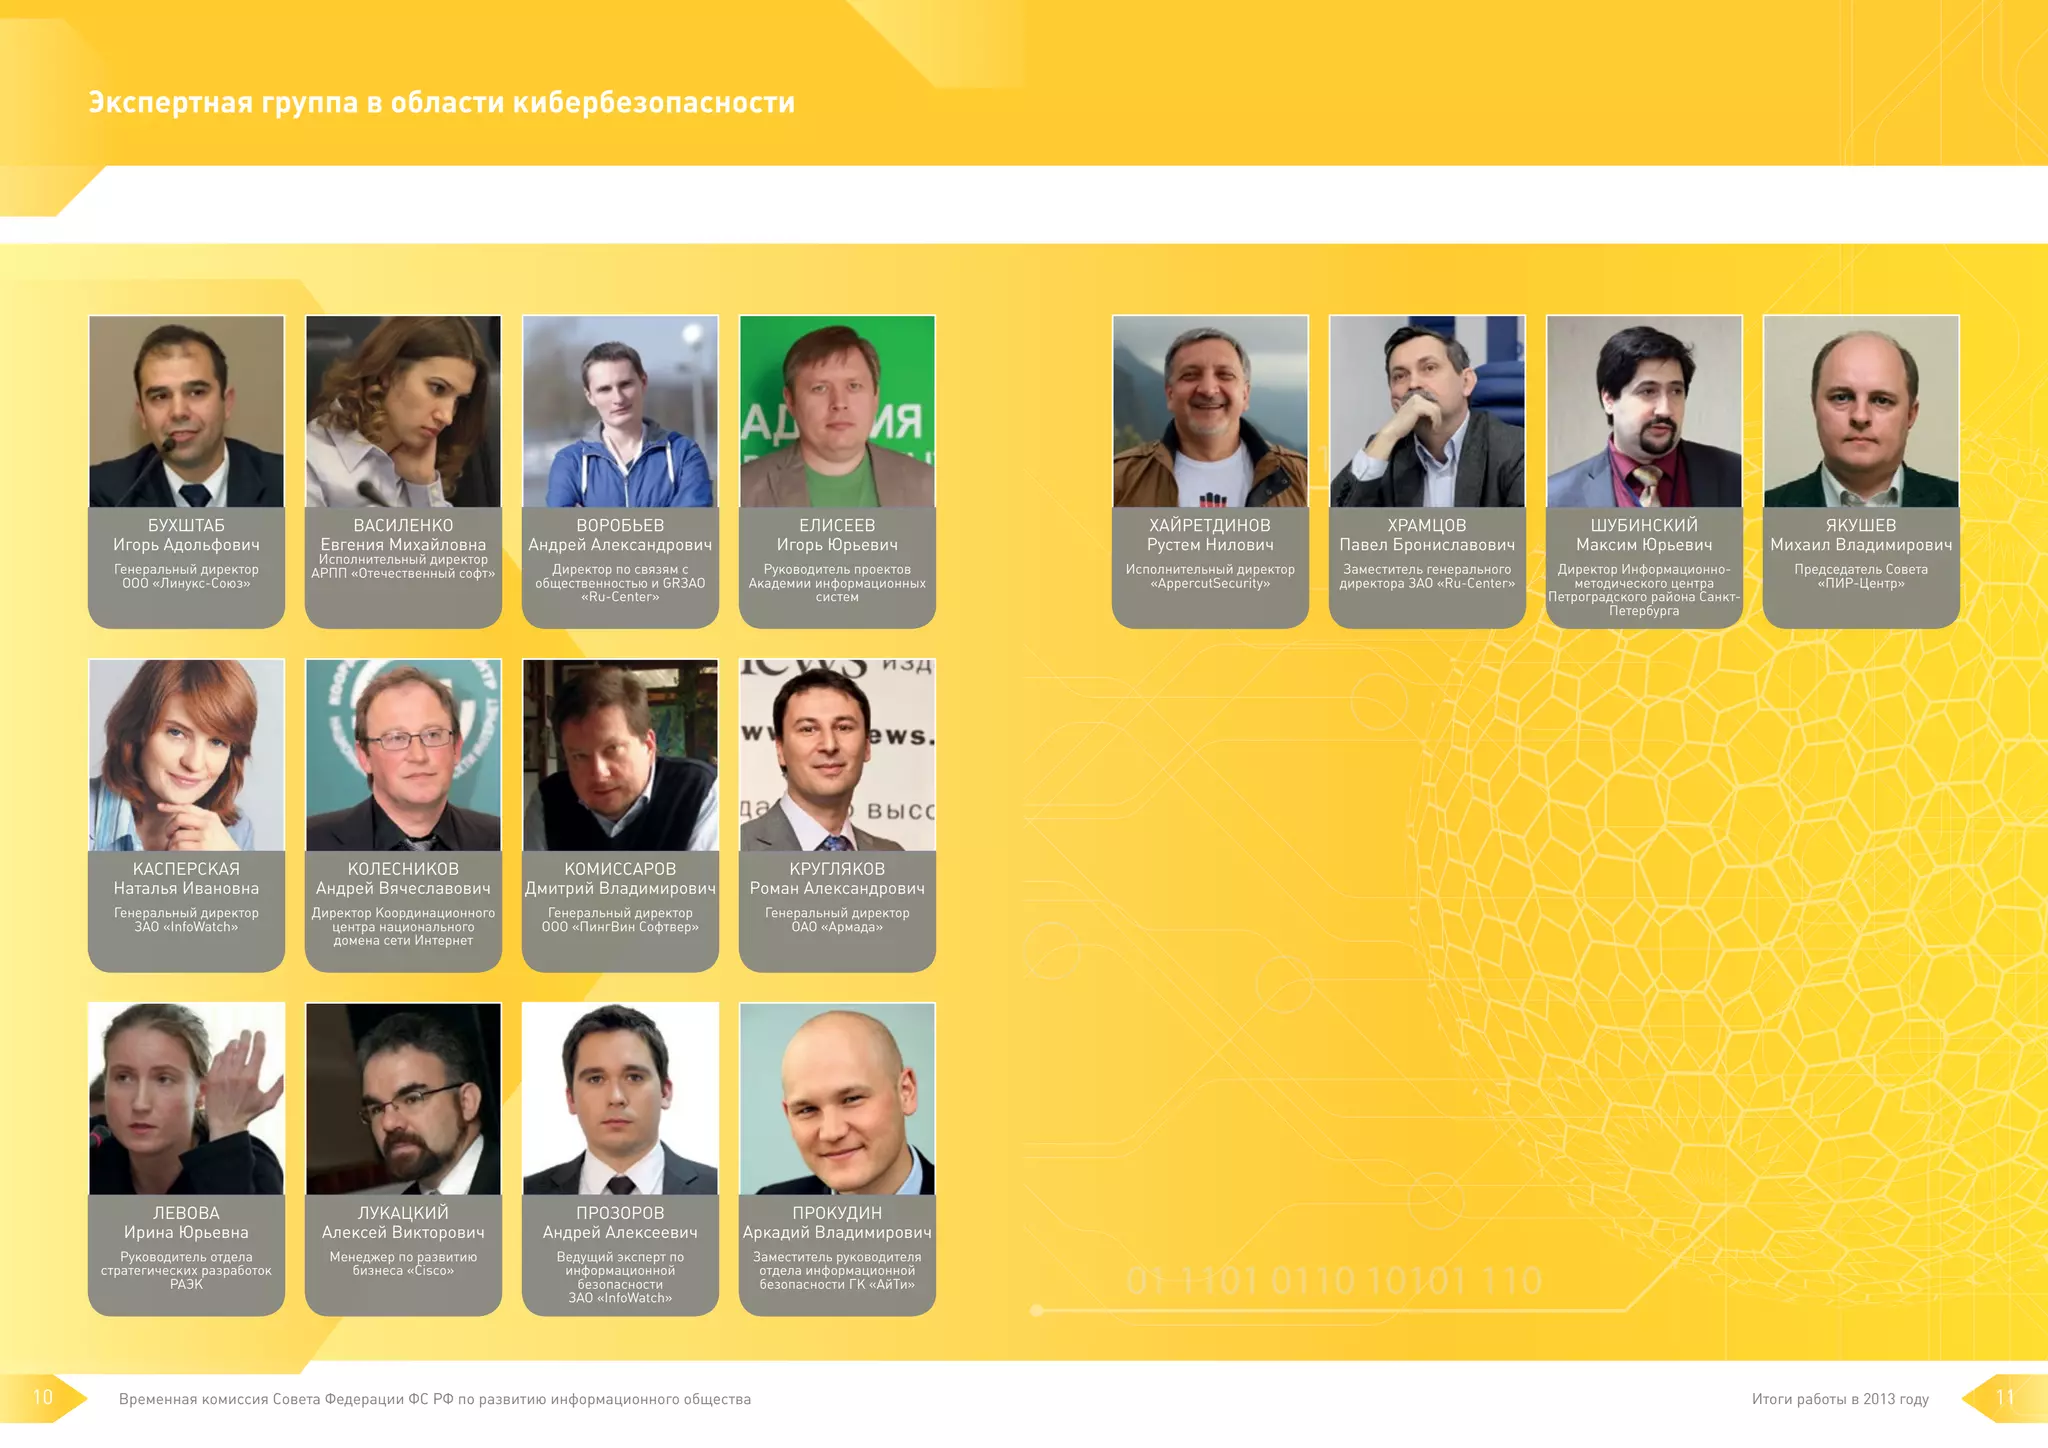Click the Якушев Михаил Владимирович portrait

[1861, 411]
